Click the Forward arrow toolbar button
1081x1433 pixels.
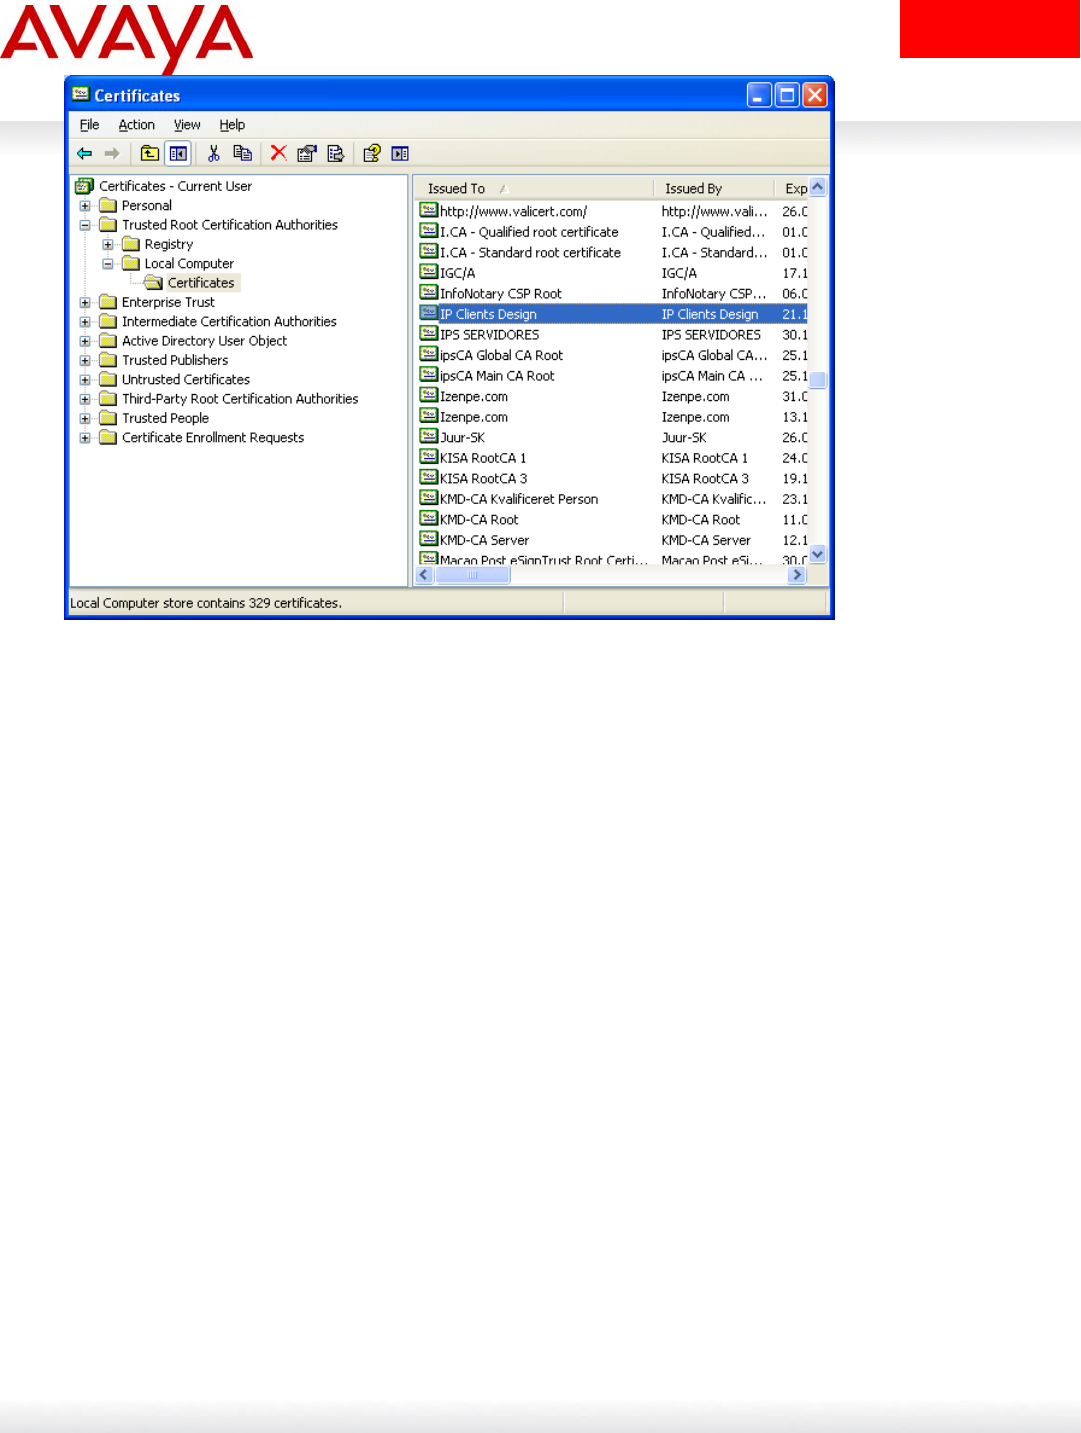pyautogui.click(x=112, y=153)
